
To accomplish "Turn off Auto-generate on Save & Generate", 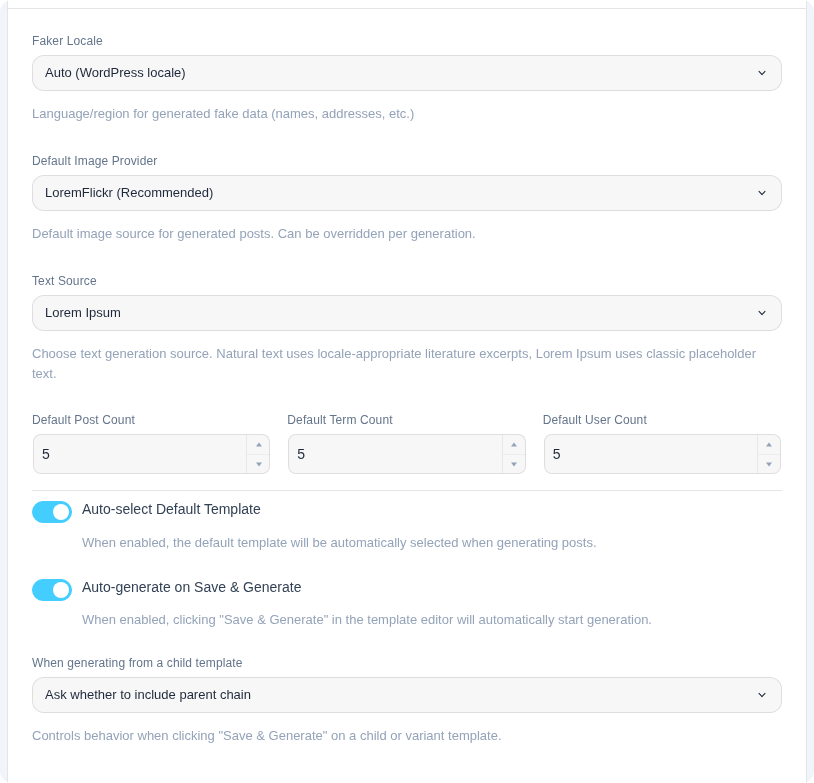I will (x=52, y=590).
